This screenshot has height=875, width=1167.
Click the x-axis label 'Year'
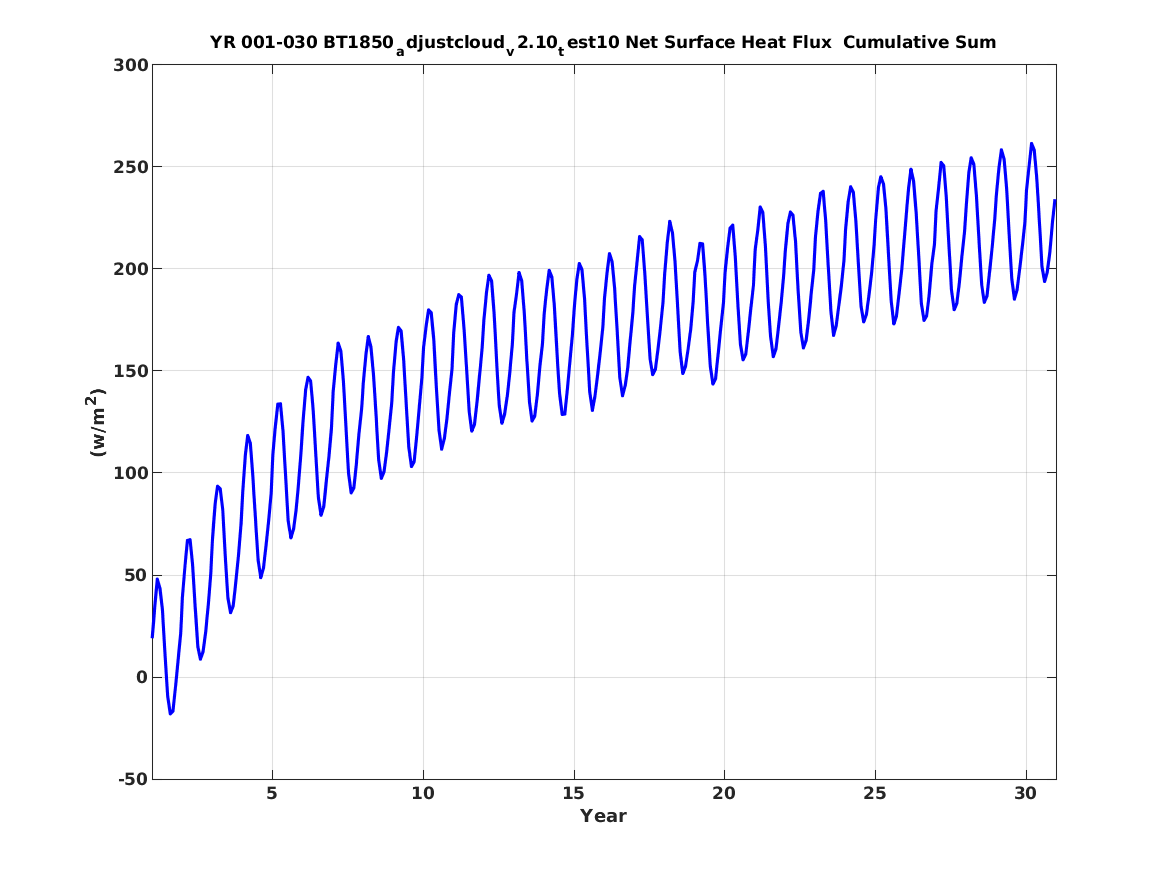pyautogui.click(x=604, y=816)
